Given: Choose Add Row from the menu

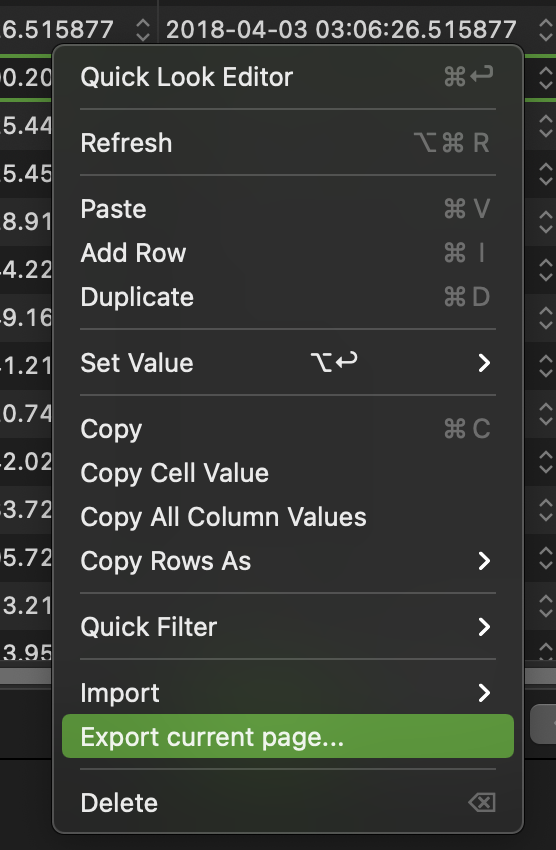Looking at the screenshot, I should pyautogui.click(x=288, y=253).
